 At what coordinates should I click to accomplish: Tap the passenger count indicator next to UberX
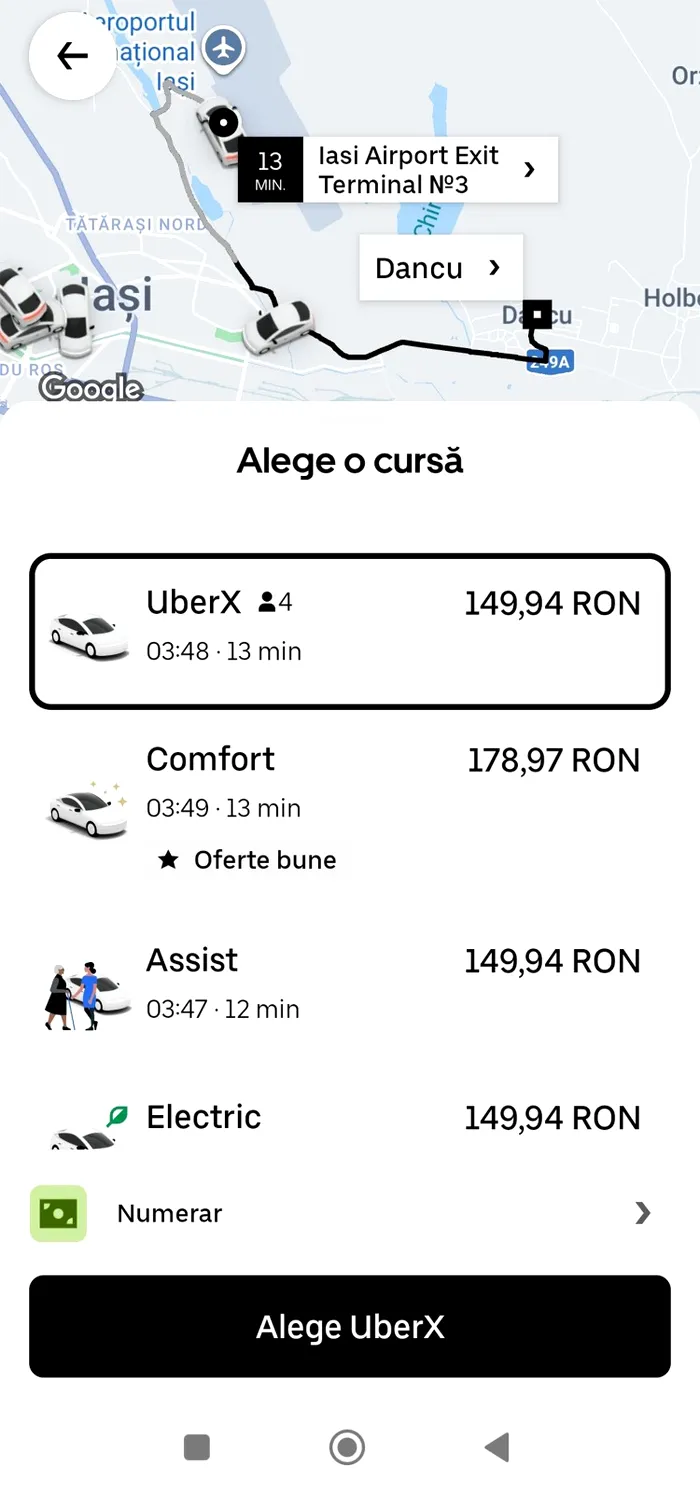pos(268,602)
